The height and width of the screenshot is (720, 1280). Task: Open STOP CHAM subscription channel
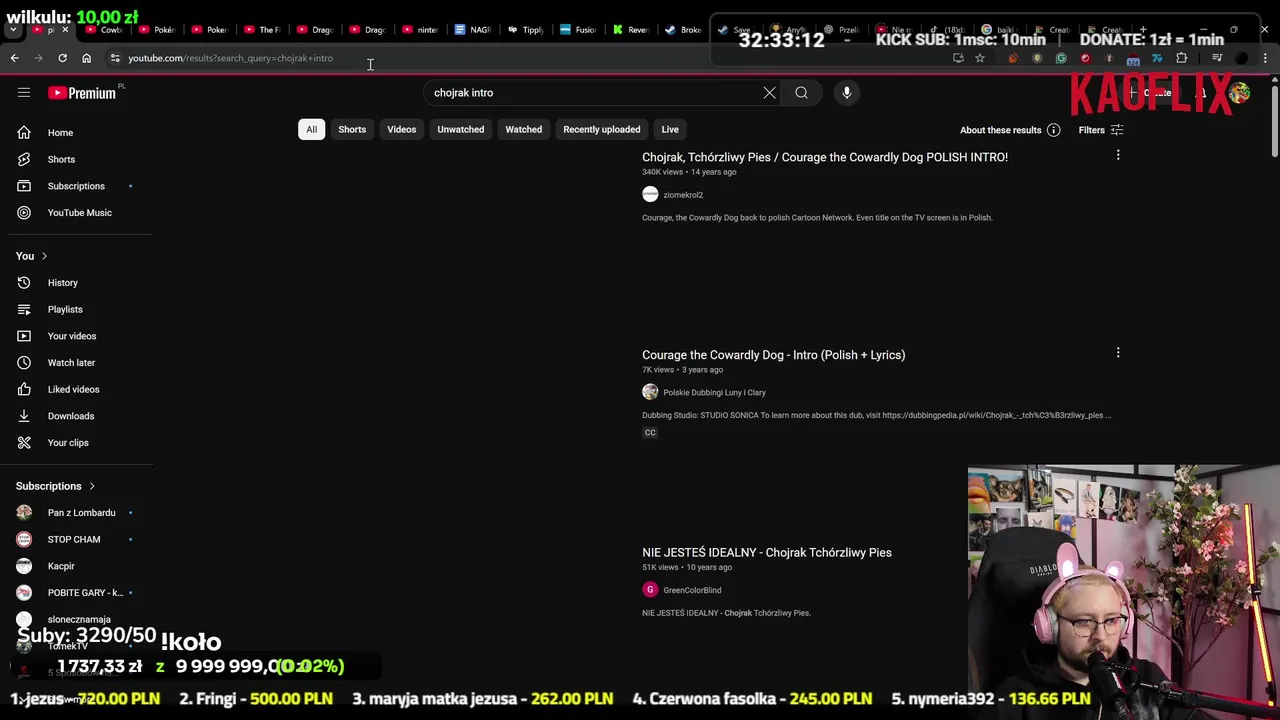point(76,539)
